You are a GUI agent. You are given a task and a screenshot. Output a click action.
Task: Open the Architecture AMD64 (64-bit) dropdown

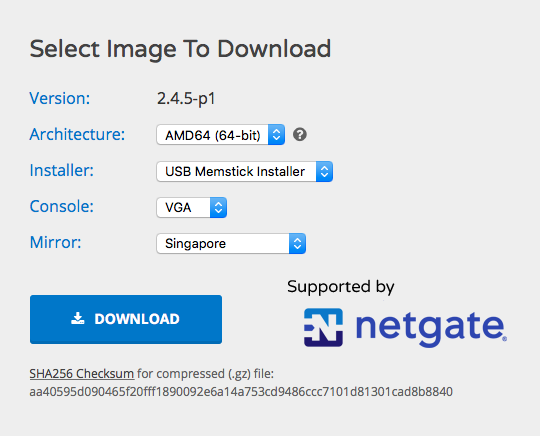[x=220, y=135]
